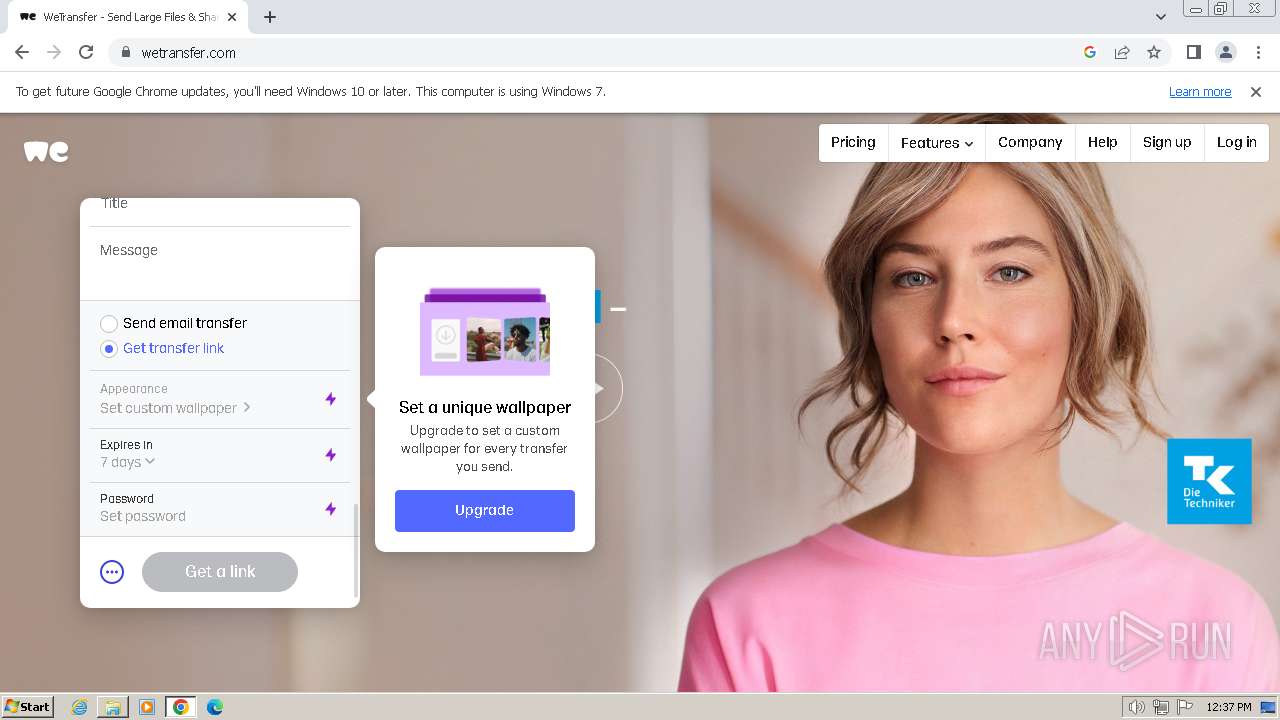The height and width of the screenshot is (720, 1280).
Task: Bookmark this page with the star
Action: coord(1154,52)
